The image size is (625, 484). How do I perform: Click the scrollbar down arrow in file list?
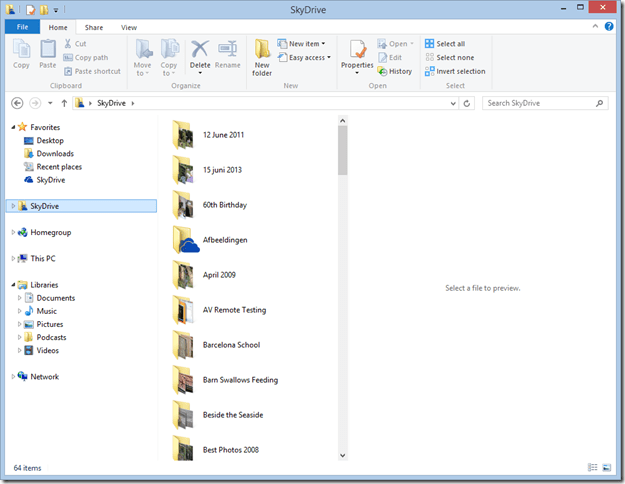point(342,455)
